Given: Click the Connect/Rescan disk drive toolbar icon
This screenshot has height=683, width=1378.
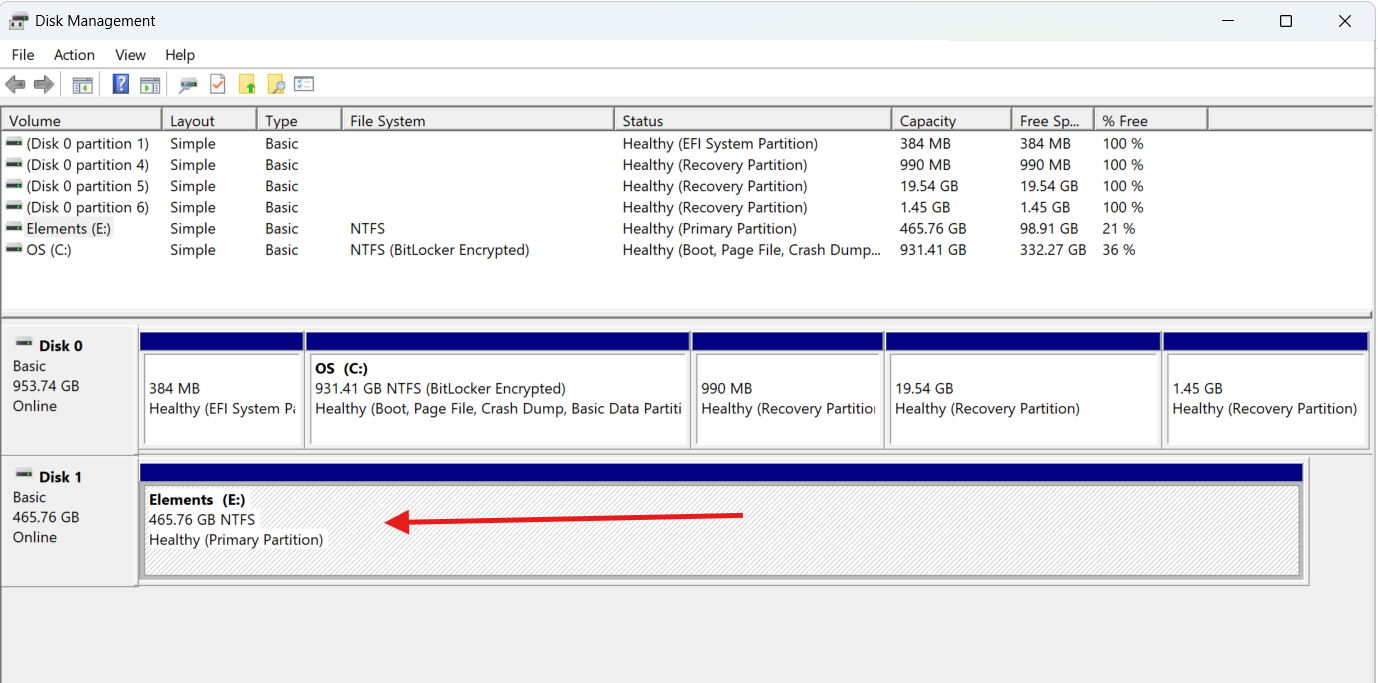Looking at the screenshot, I should pyautogui.click(x=188, y=85).
